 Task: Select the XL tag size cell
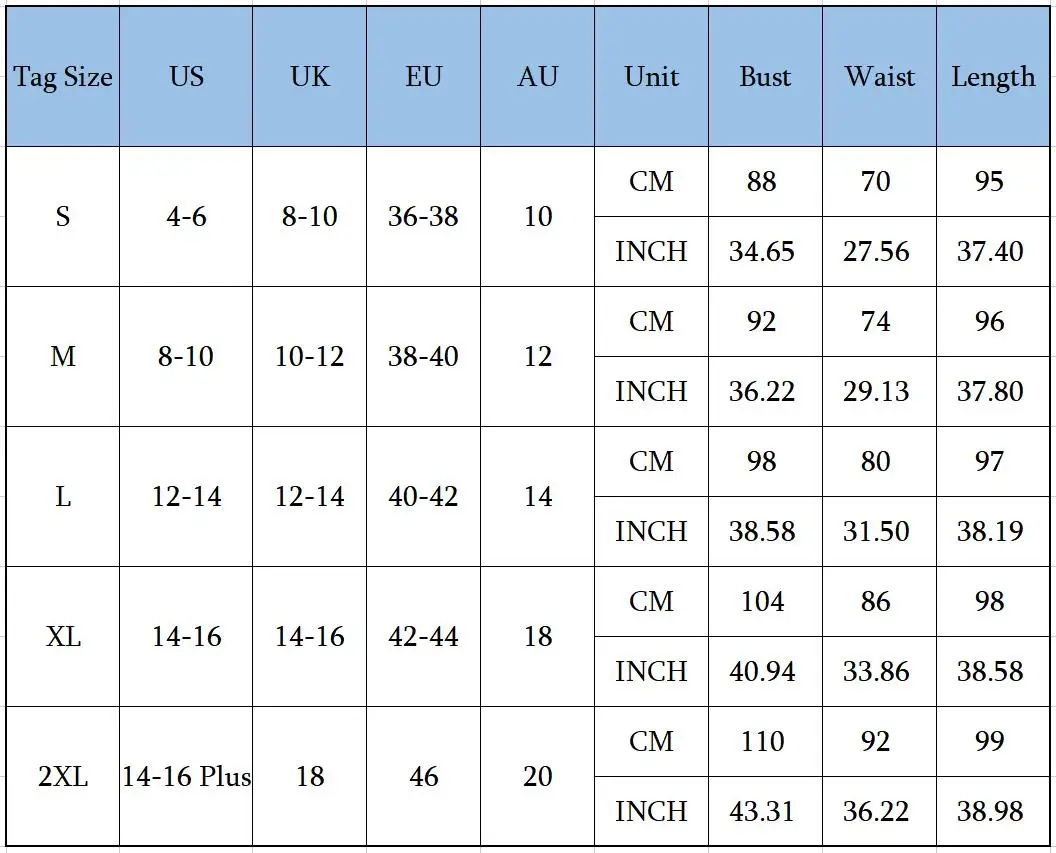[x=63, y=636]
